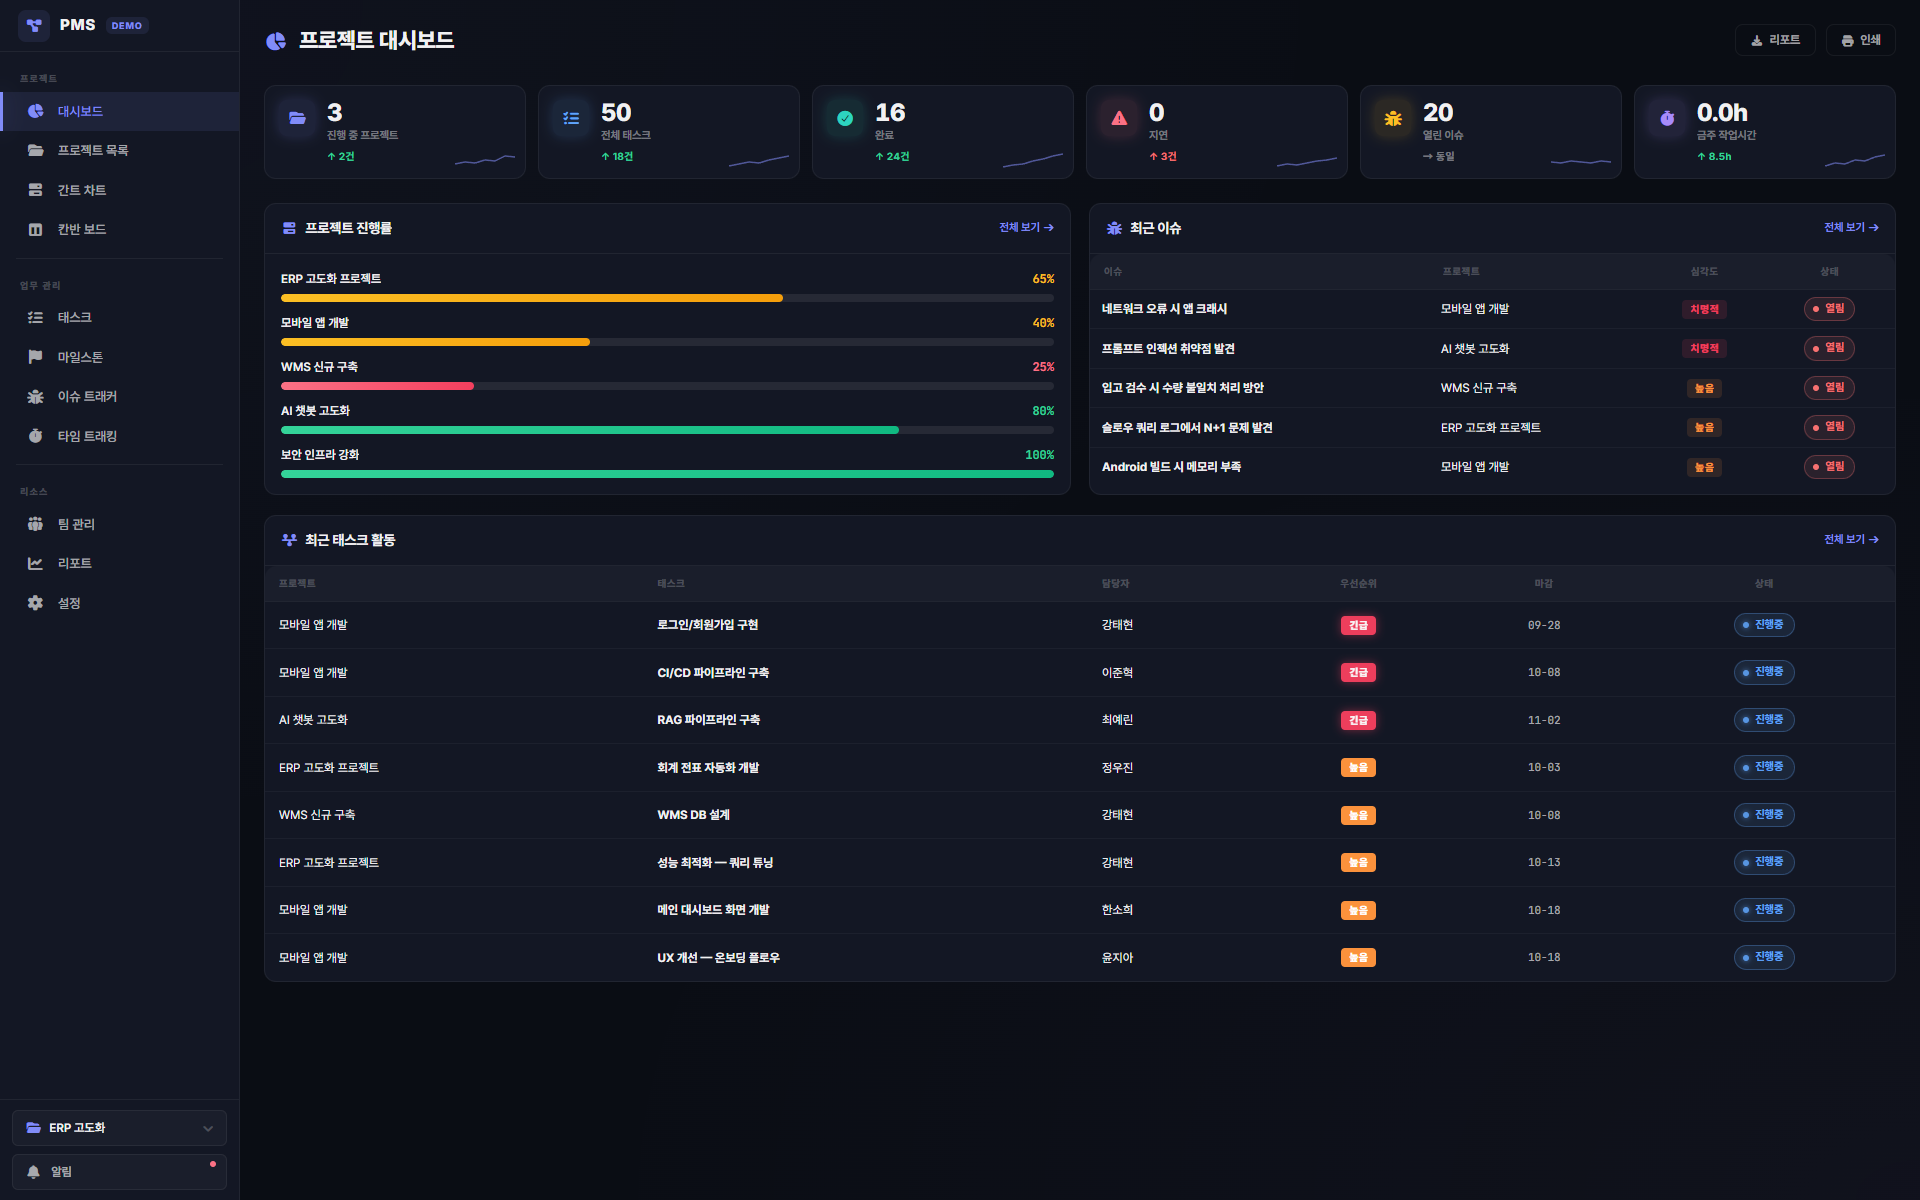The width and height of the screenshot is (1920, 1200).
Task: Click the team management people icon
Action: click(x=35, y=524)
